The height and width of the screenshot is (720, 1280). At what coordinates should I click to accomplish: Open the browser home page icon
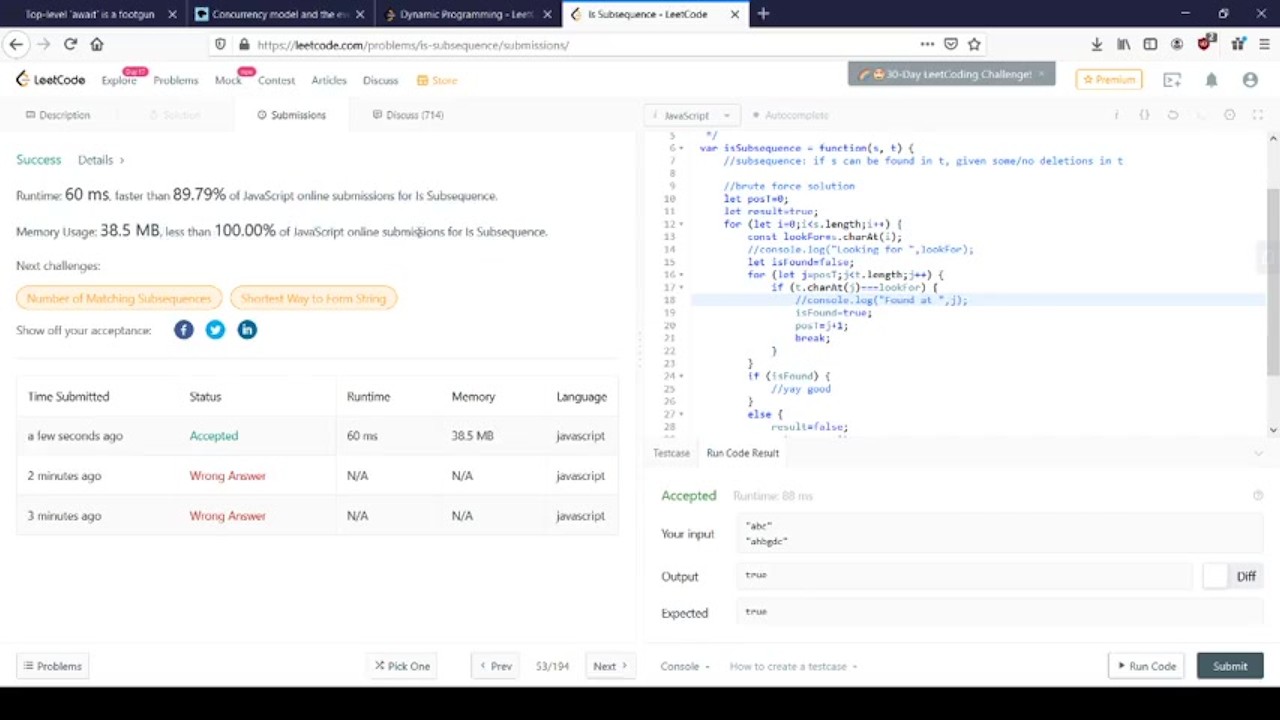point(97,44)
